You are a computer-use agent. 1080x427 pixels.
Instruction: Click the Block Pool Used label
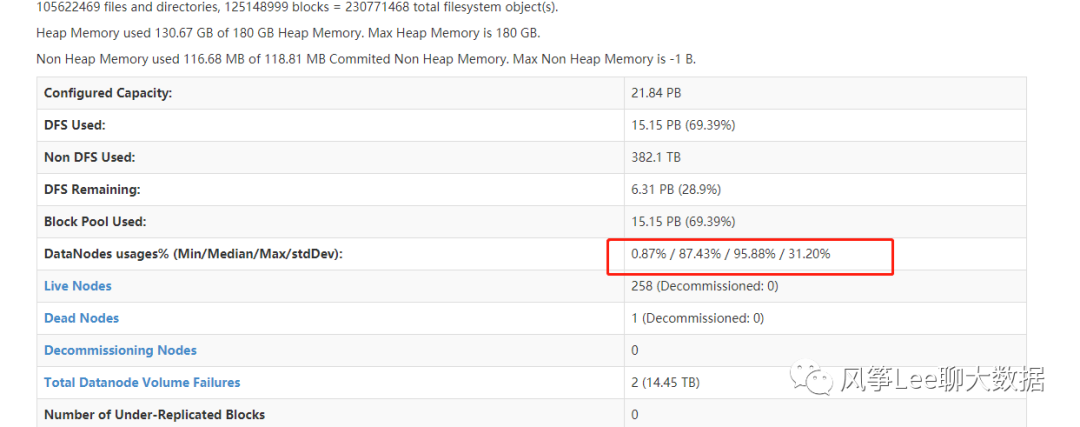(x=96, y=221)
